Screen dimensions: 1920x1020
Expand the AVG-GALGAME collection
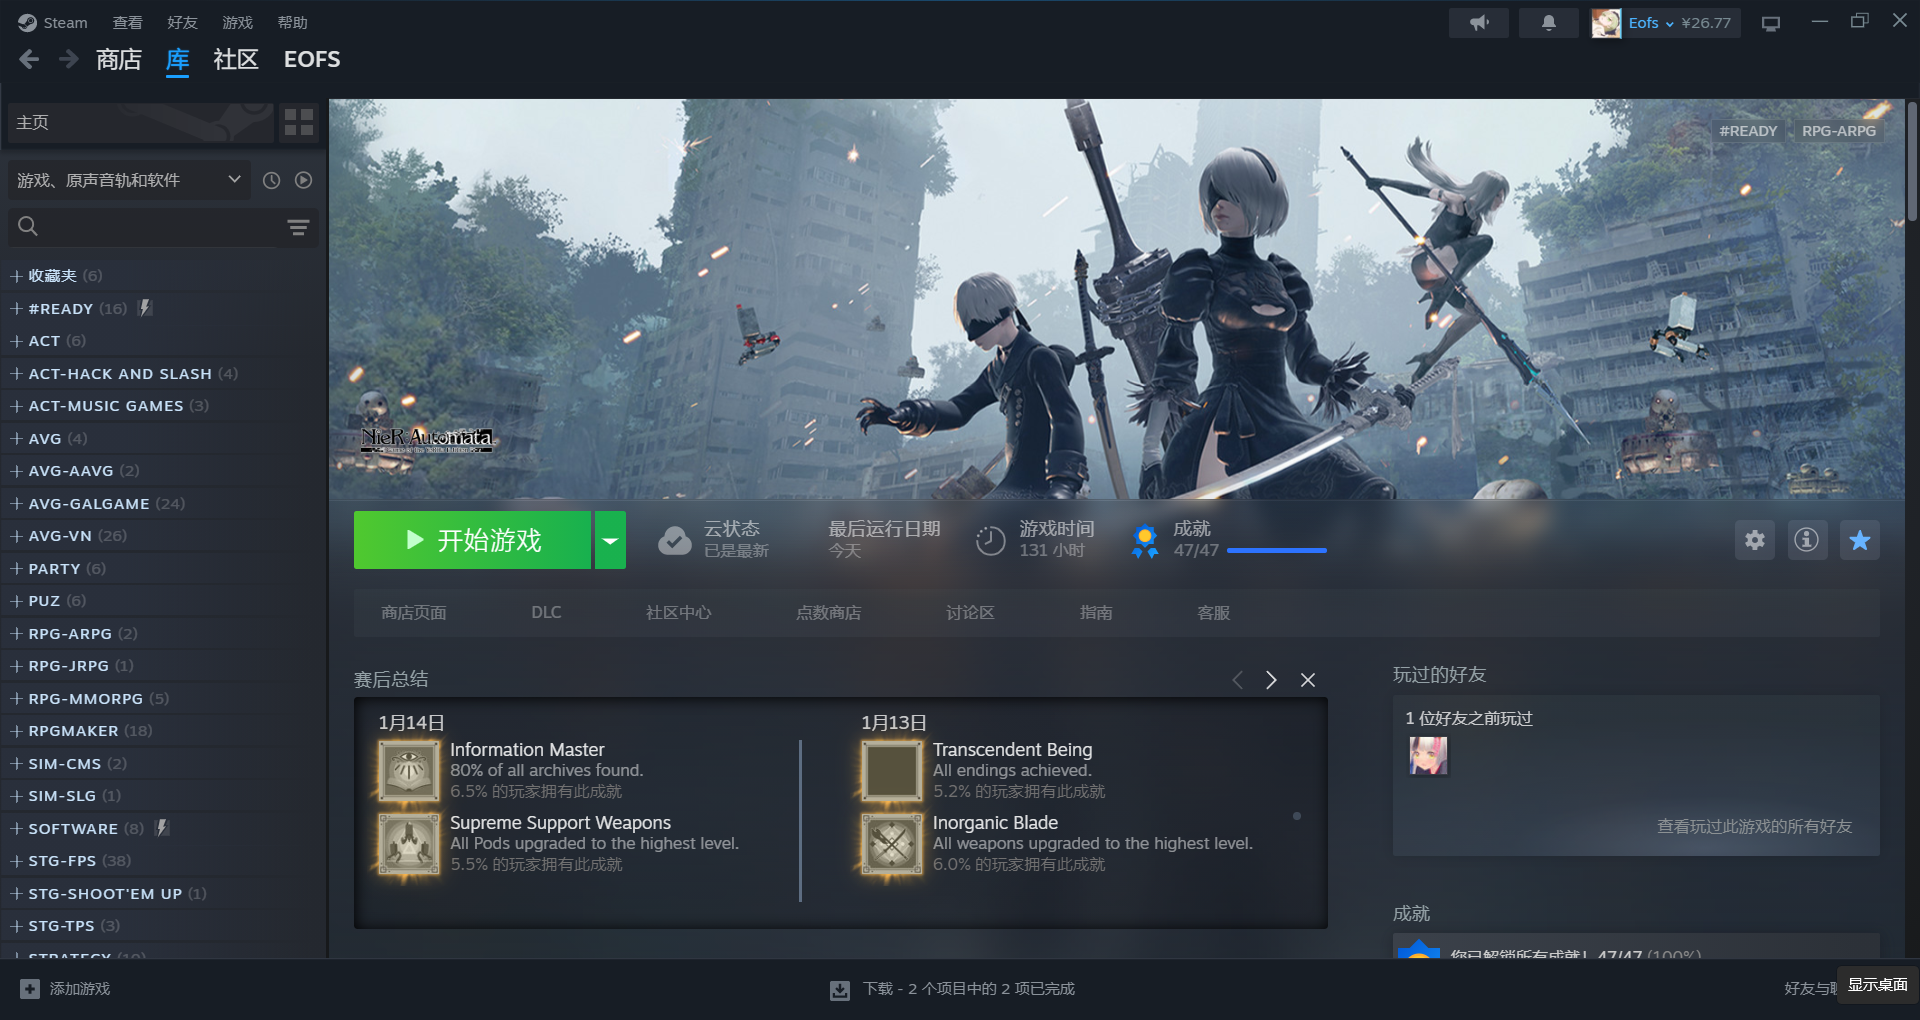point(17,503)
